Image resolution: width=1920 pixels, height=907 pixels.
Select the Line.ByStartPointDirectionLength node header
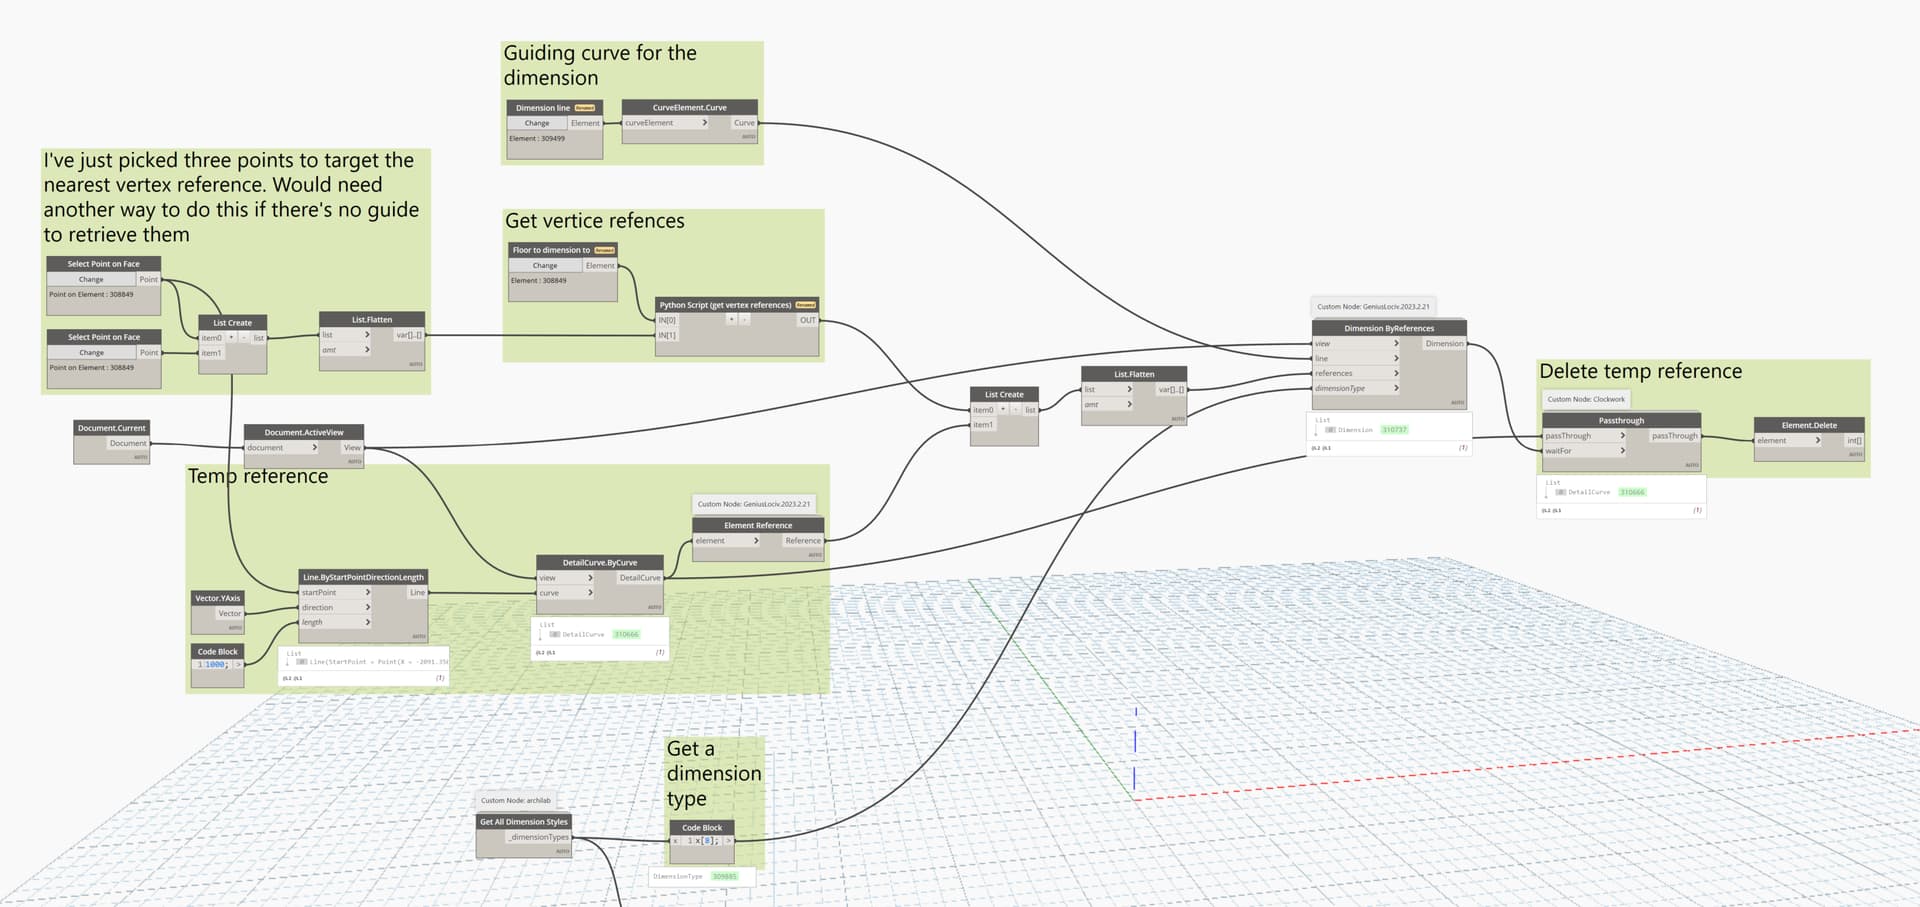364,577
